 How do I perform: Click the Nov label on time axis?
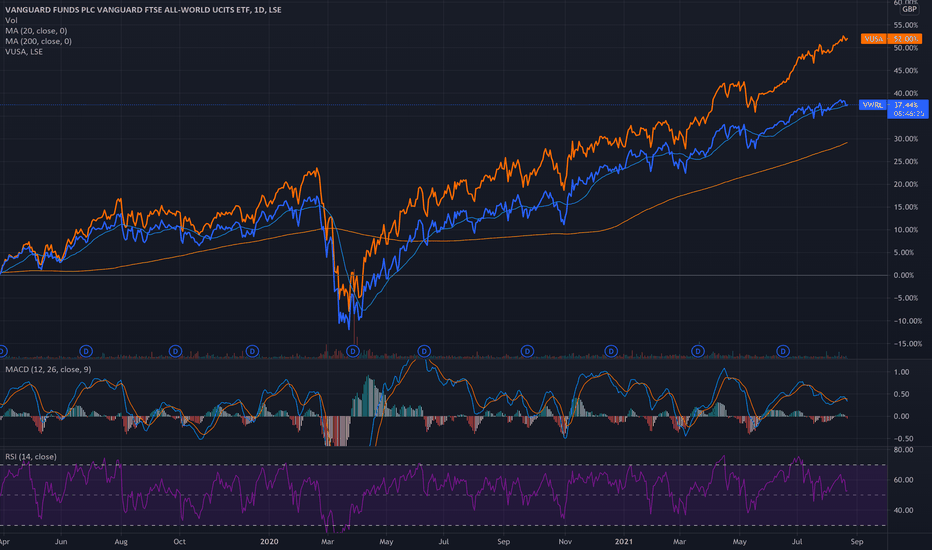(x=565, y=542)
